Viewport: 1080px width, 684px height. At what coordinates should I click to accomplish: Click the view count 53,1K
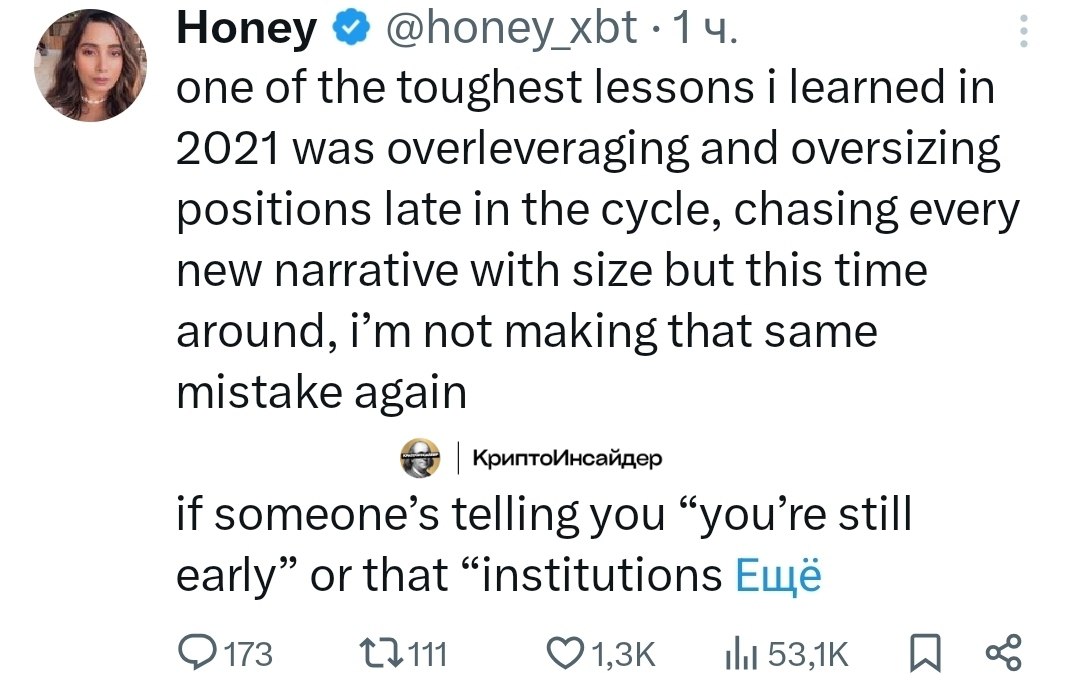[809, 654]
